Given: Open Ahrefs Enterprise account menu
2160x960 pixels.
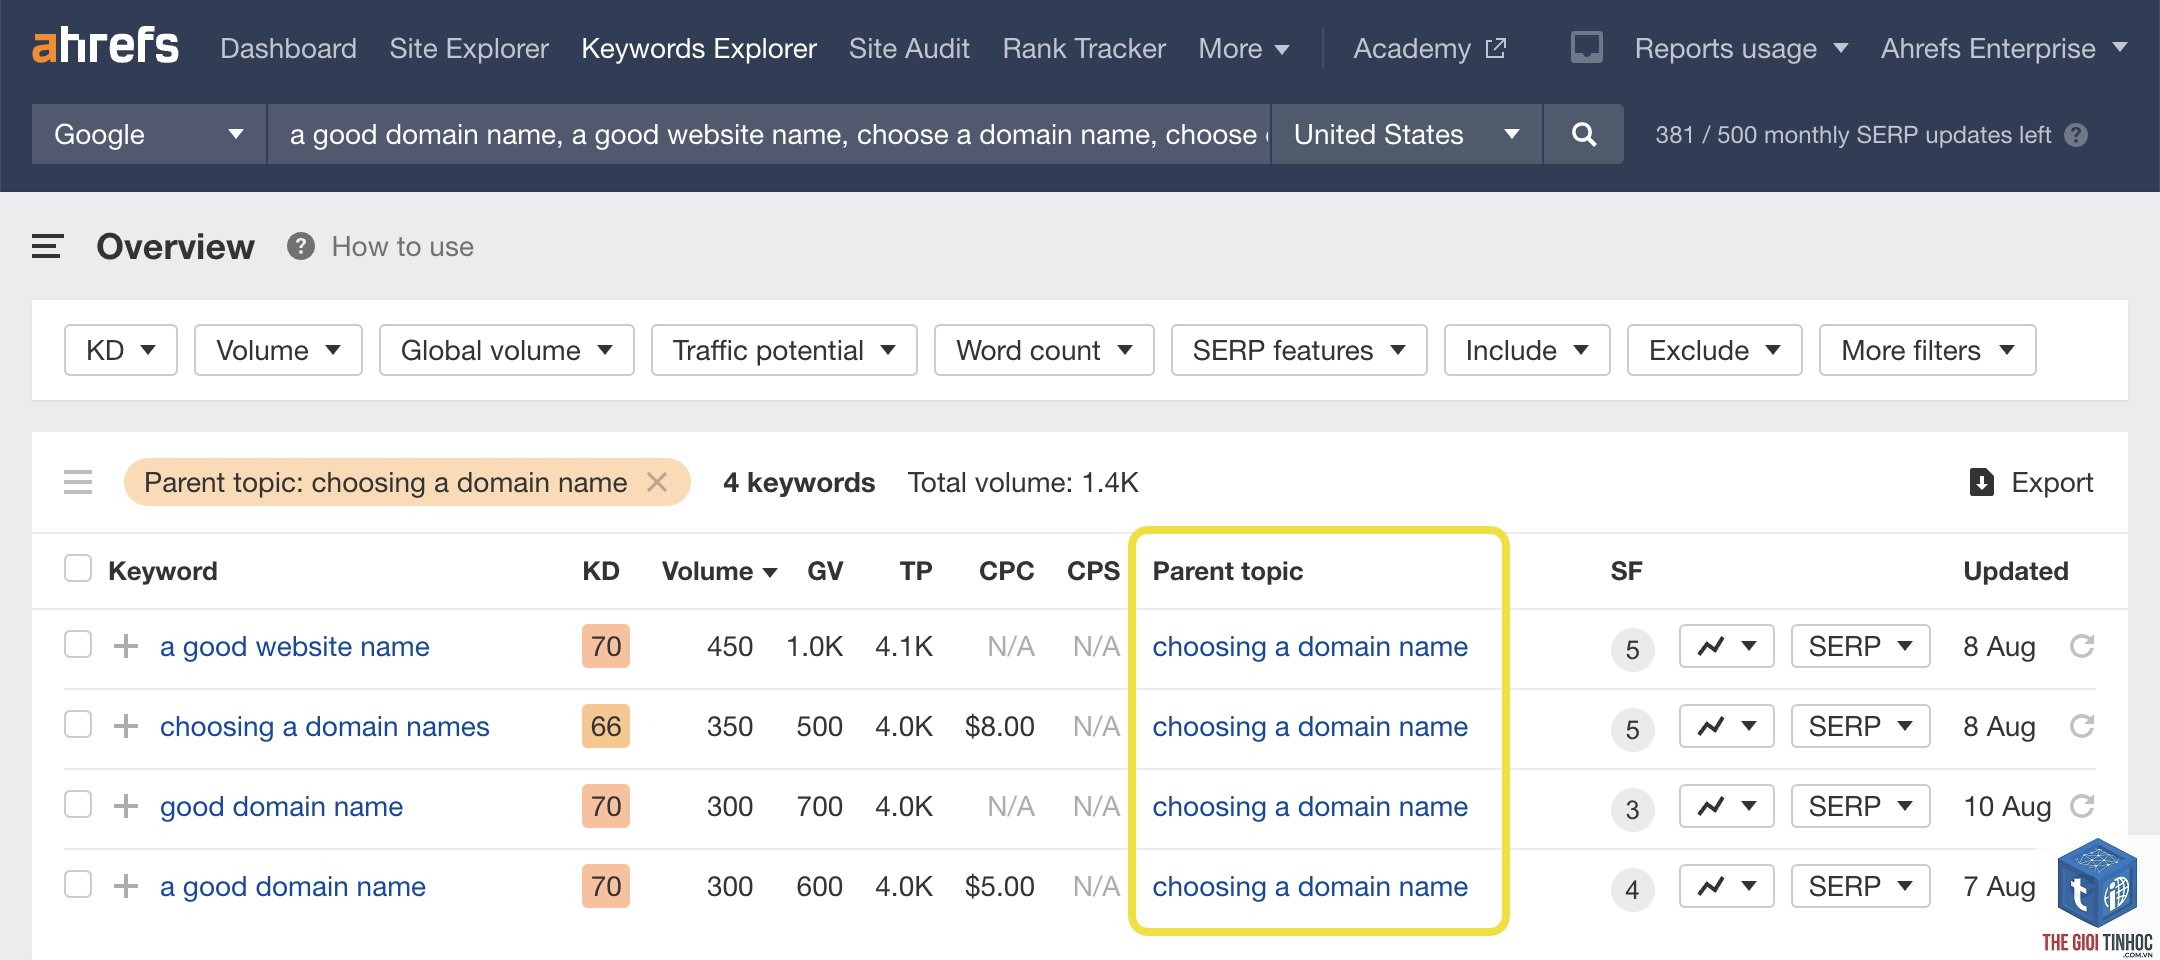Looking at the screenshot, I should tap(2004, 48).
